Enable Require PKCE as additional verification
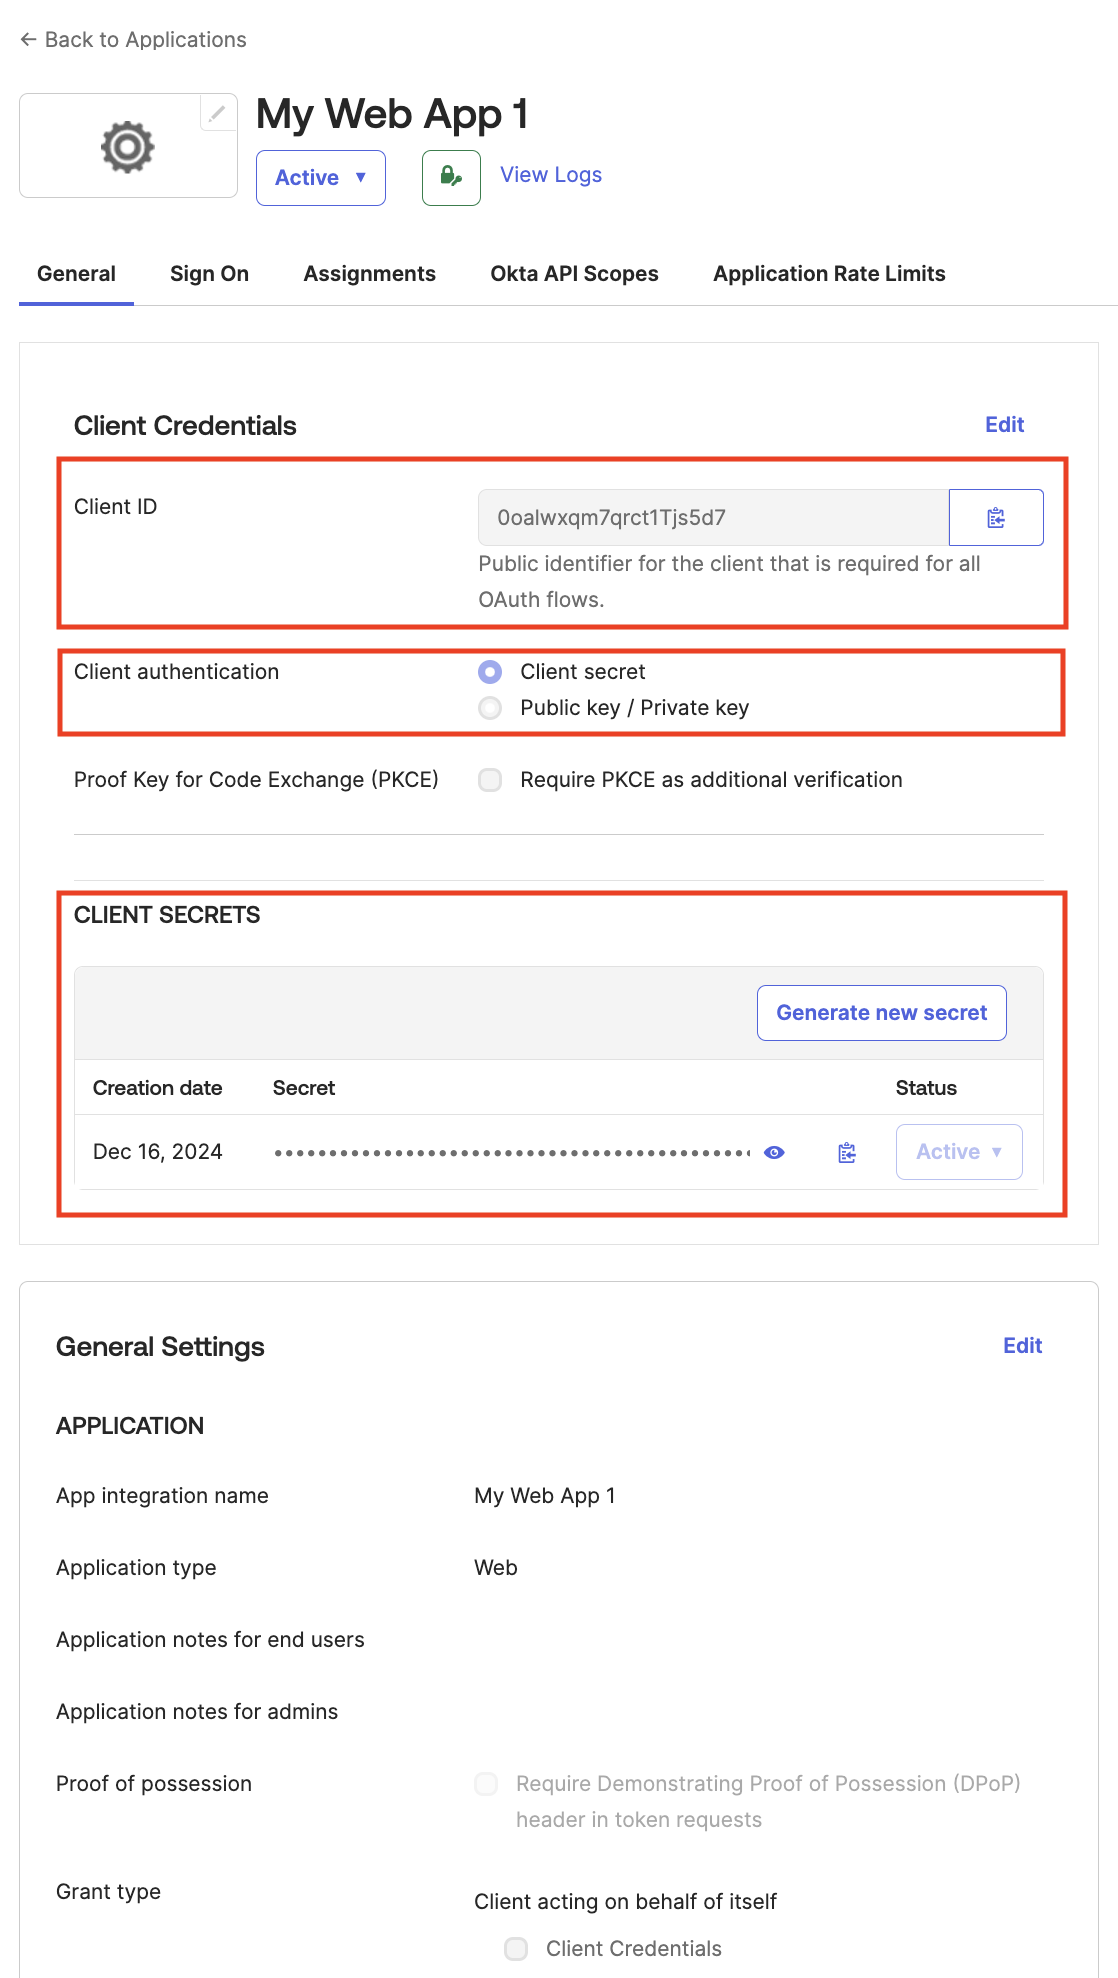The width and height of the screenshot is (1118, 1978). pos(490,780)
